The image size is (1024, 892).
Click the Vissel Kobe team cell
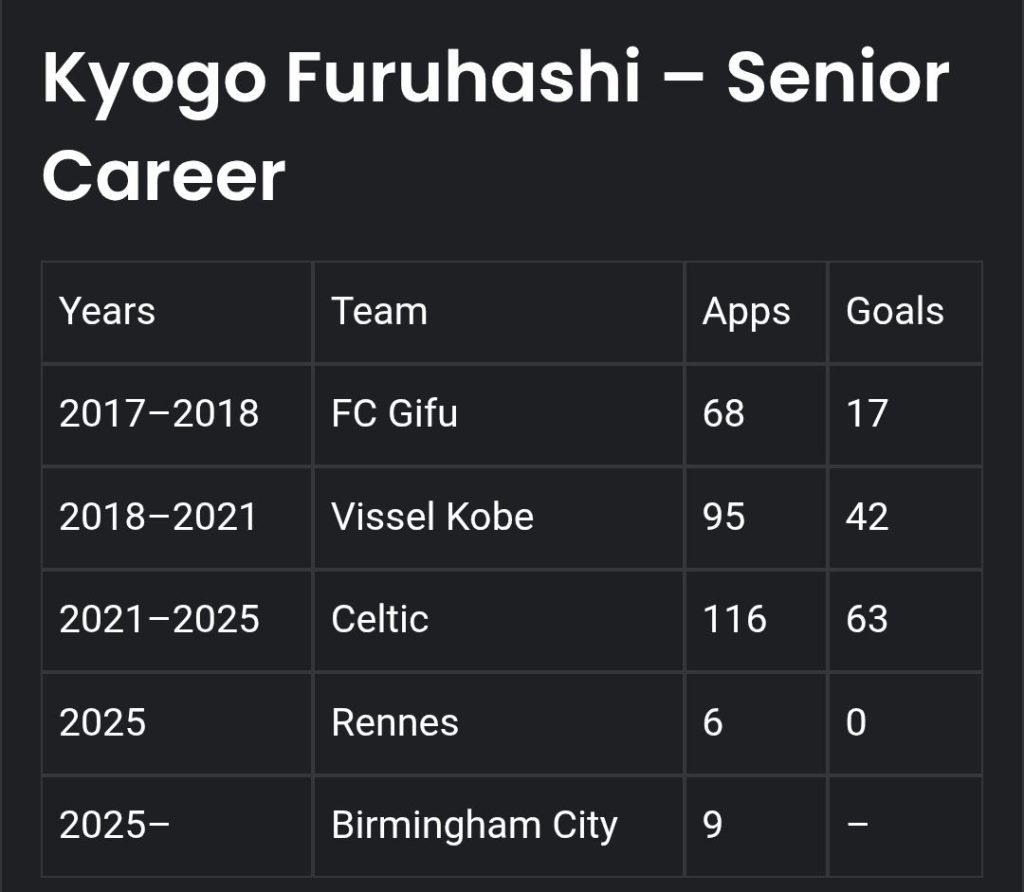pos(499,518)
